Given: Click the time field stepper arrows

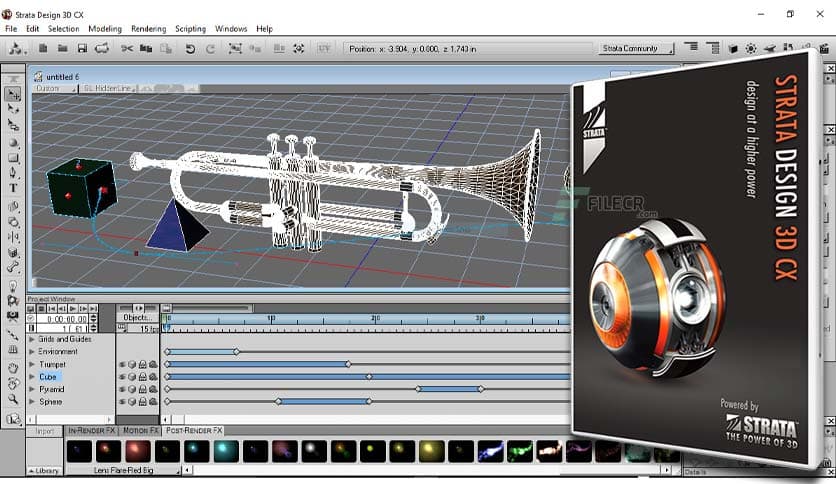Looking at the screenshot, I should point(94,319).
